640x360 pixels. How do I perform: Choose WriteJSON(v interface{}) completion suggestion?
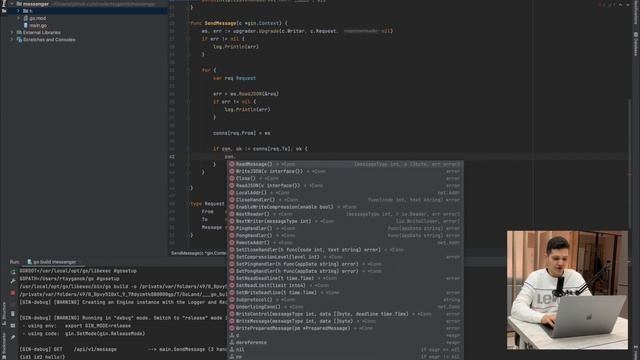345,171
